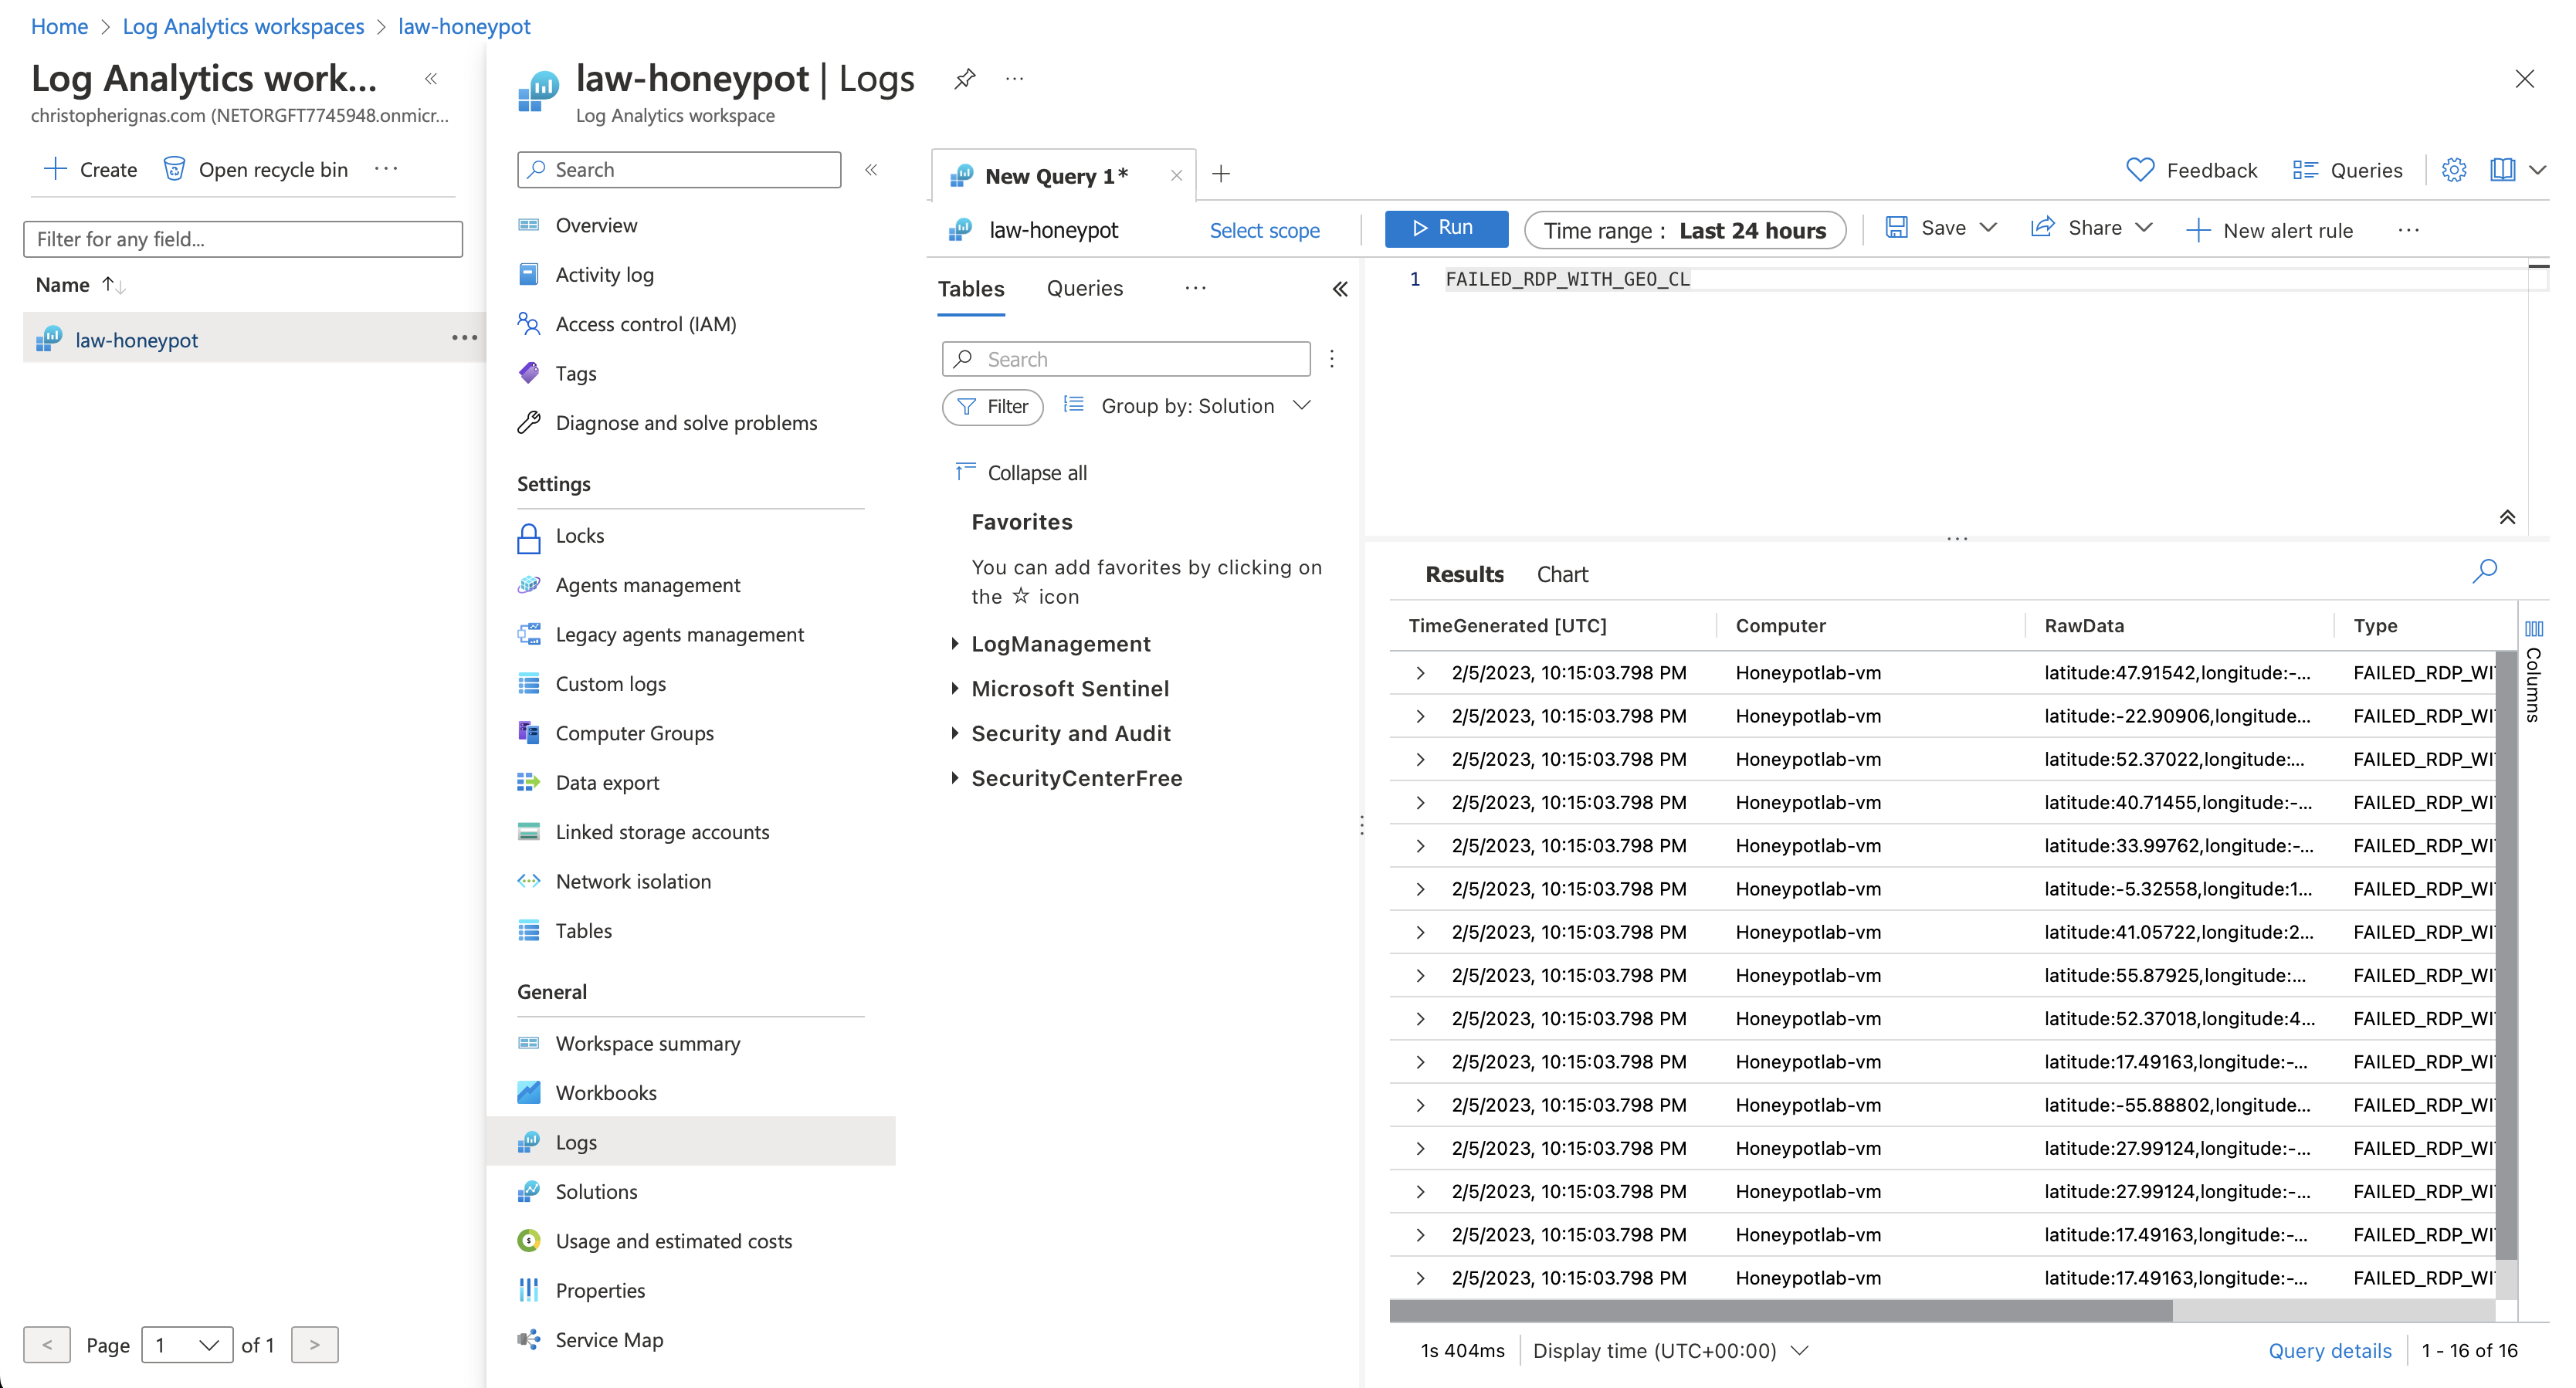Open the Page number dropdown
The height and width of the screenshot is (1388, 2576).
(x=188, y=1345)
